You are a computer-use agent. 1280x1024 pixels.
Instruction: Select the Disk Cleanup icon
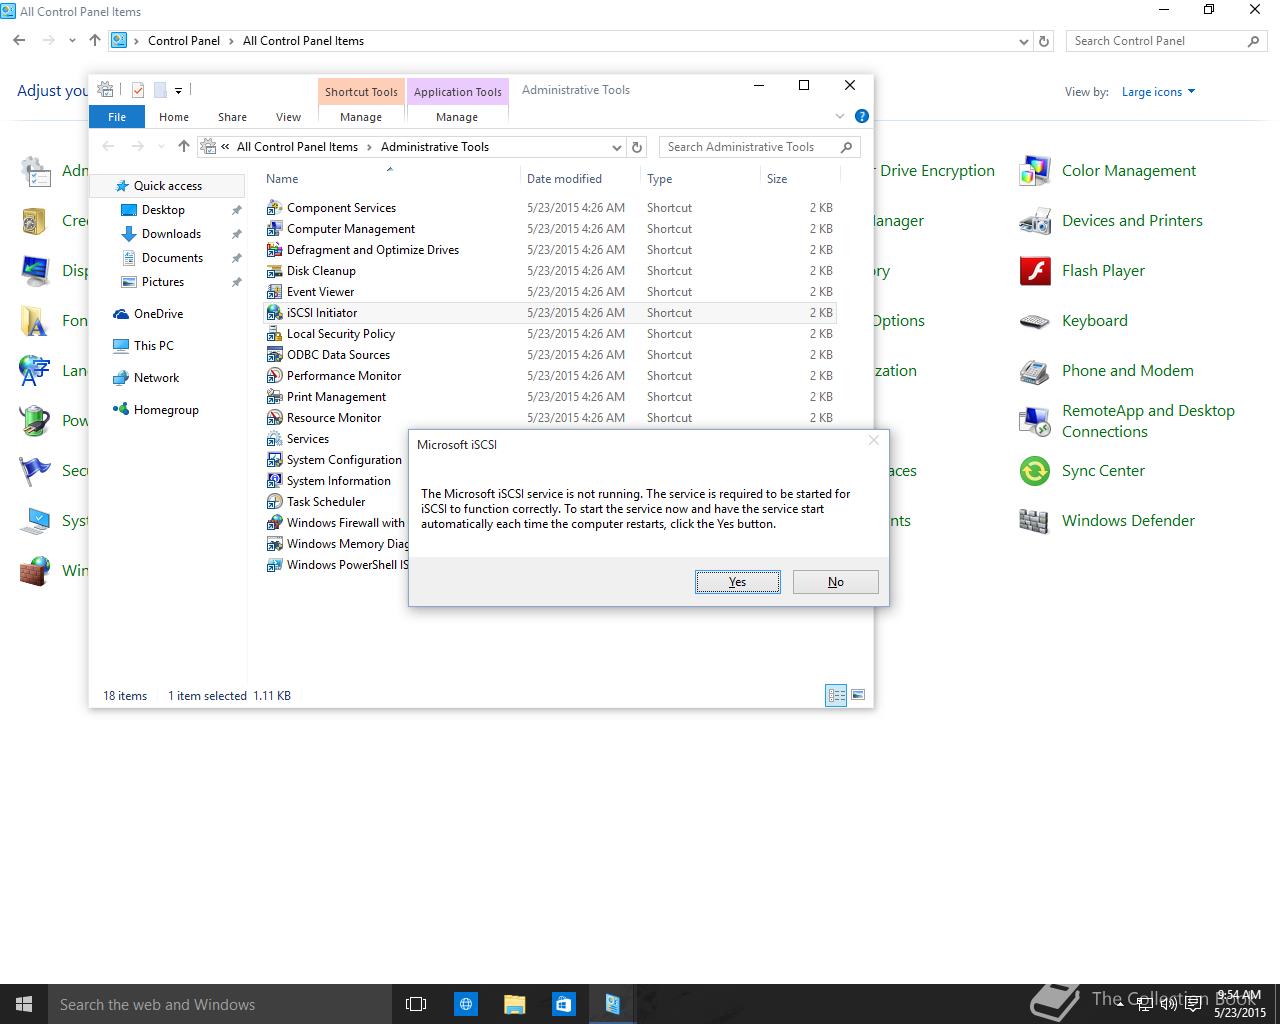[274, 271]
